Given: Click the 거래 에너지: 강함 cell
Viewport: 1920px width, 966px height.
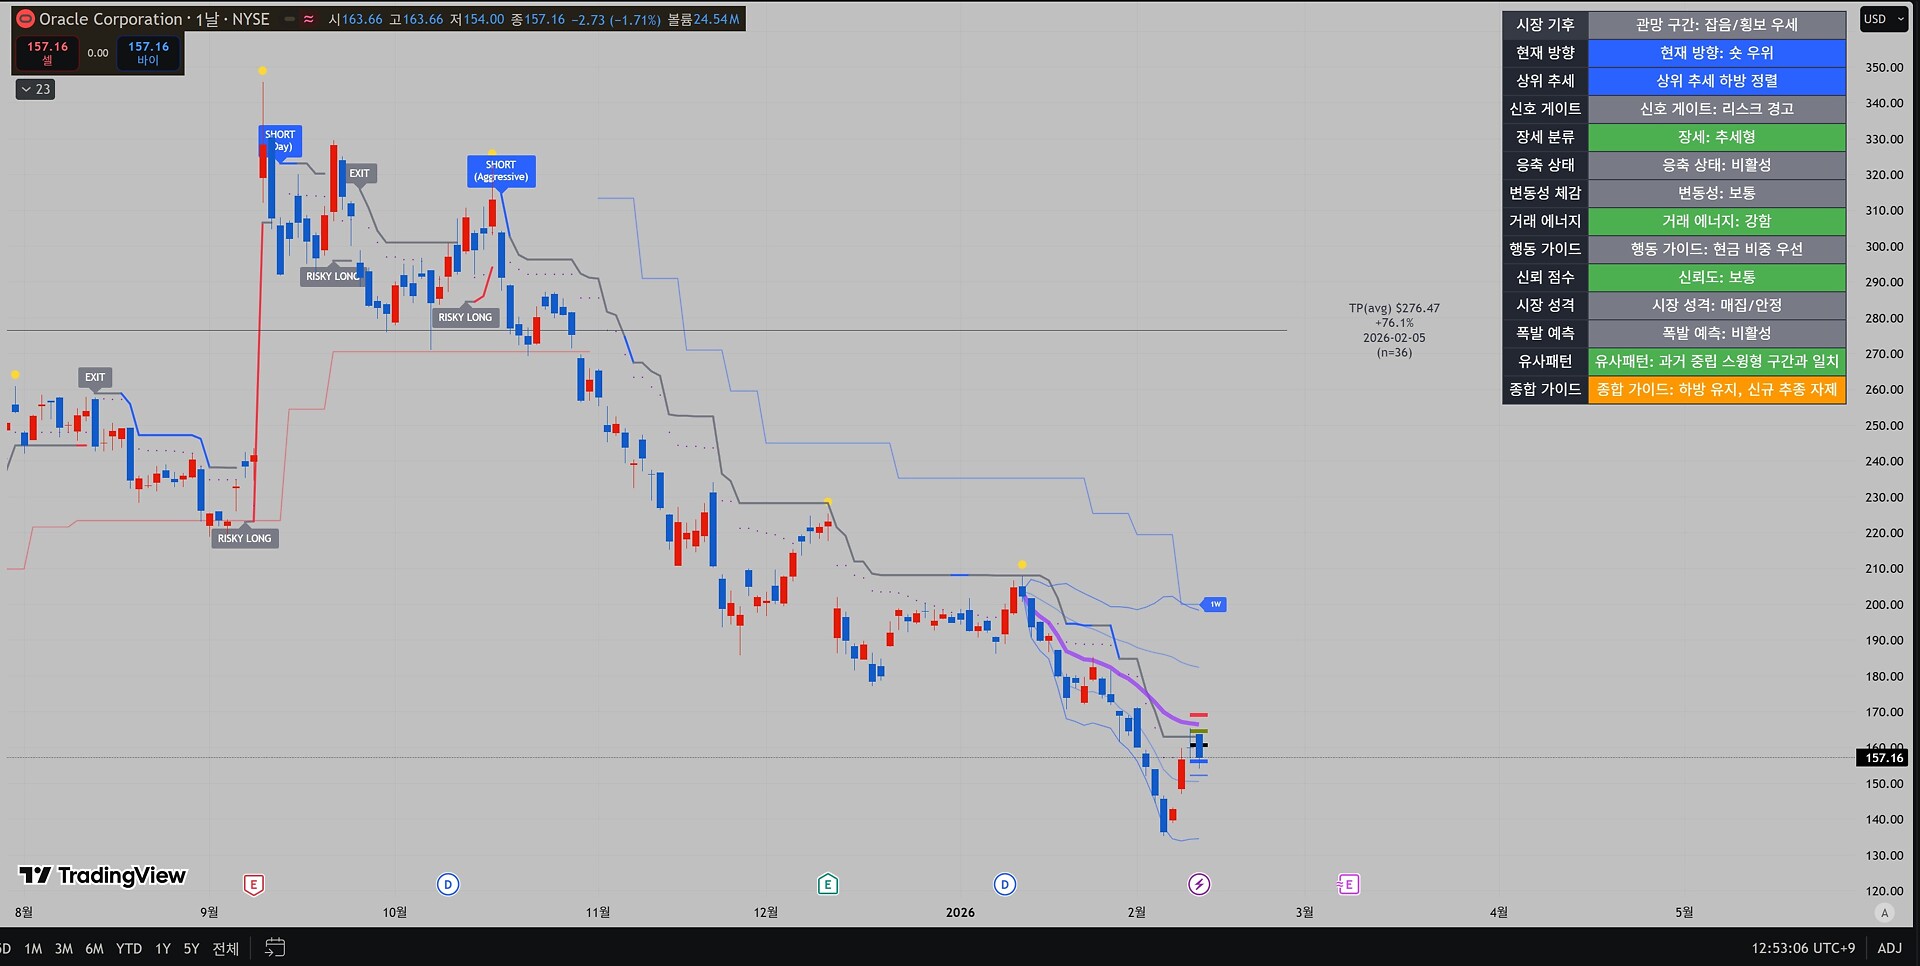Looking at the screenshot, I should (x=1716, y=221).
